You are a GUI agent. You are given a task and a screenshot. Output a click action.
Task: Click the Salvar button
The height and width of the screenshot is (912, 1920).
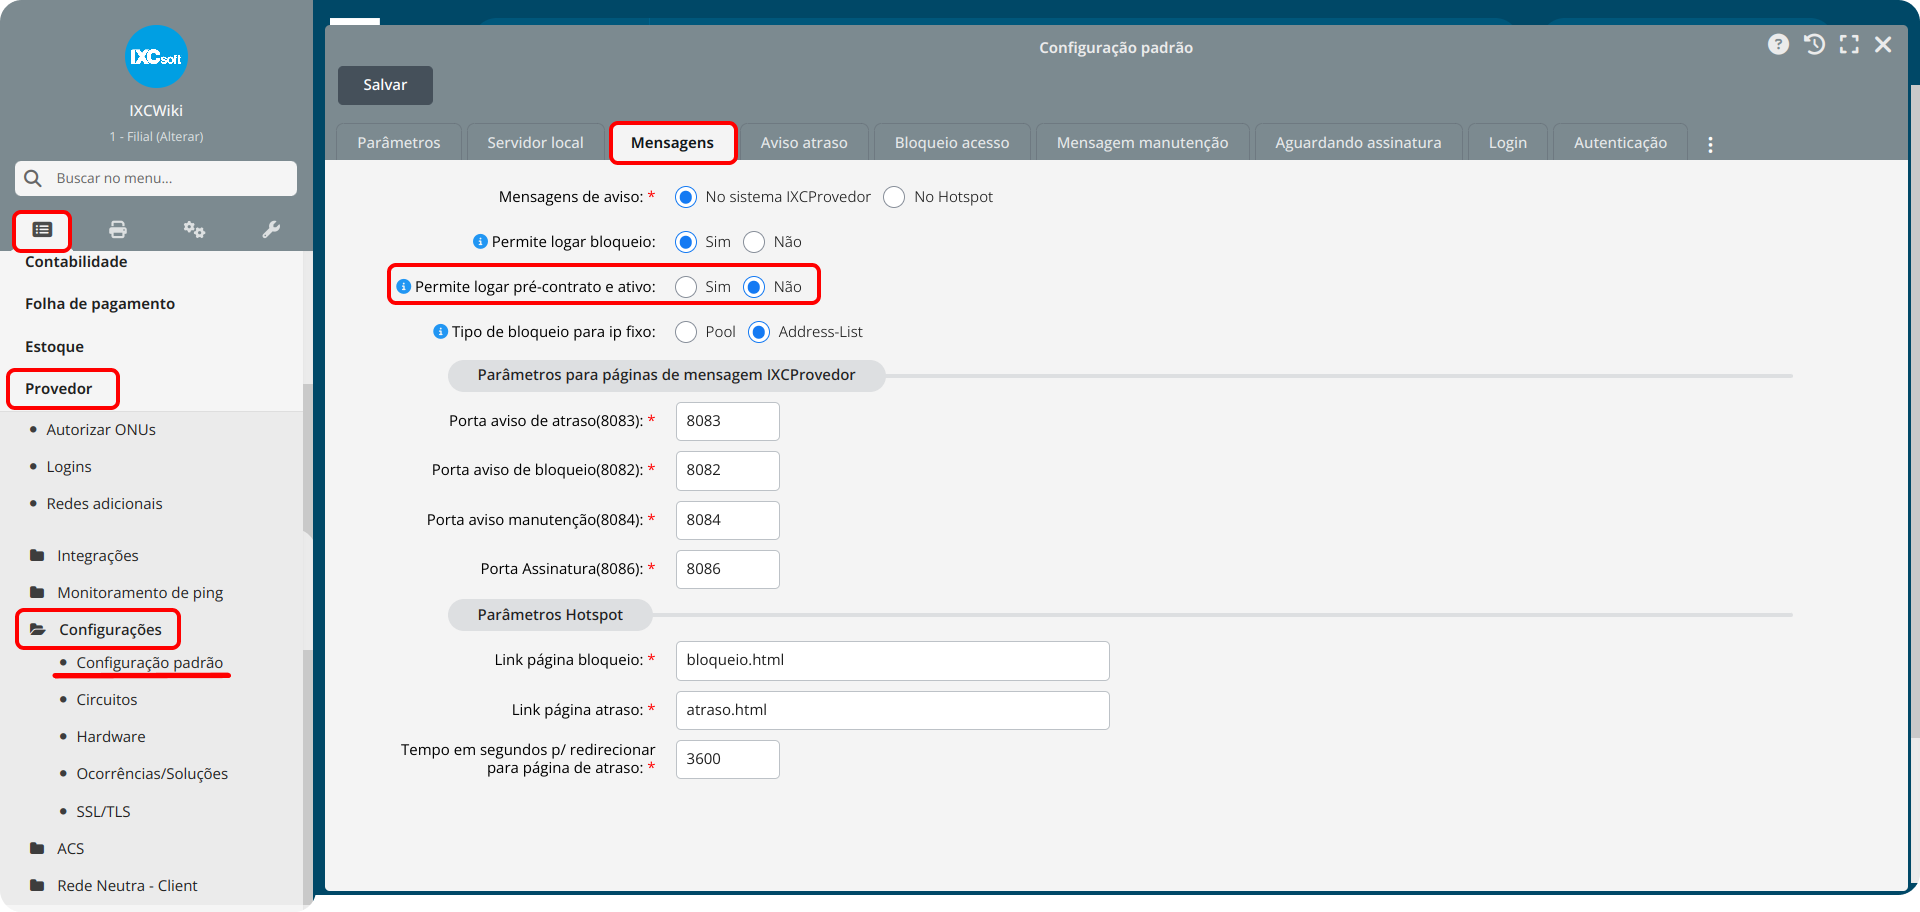point(385,85)
